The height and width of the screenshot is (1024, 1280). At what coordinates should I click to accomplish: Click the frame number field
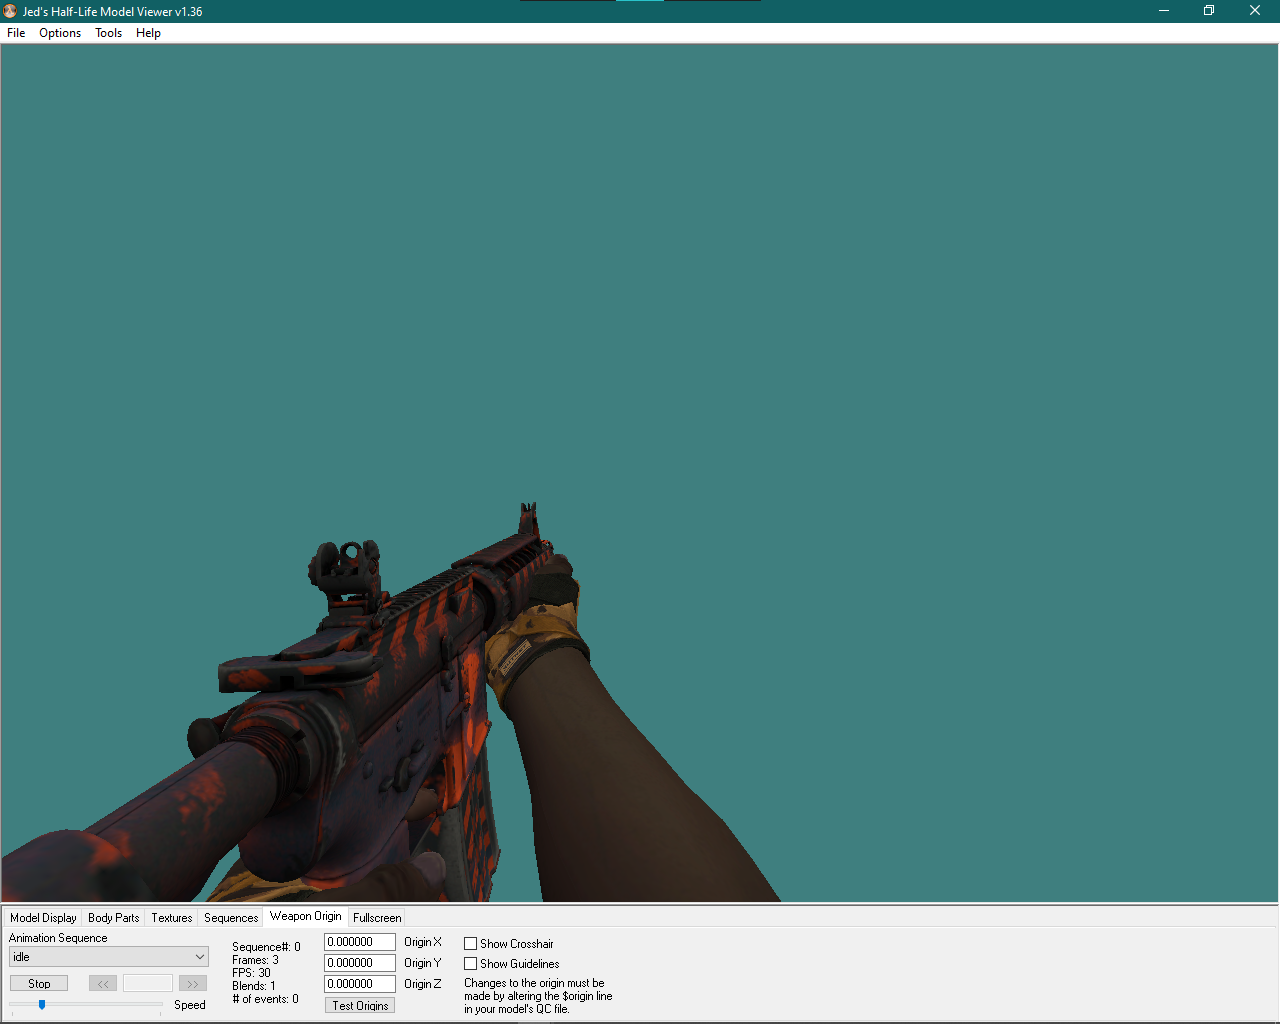[148, 984]
